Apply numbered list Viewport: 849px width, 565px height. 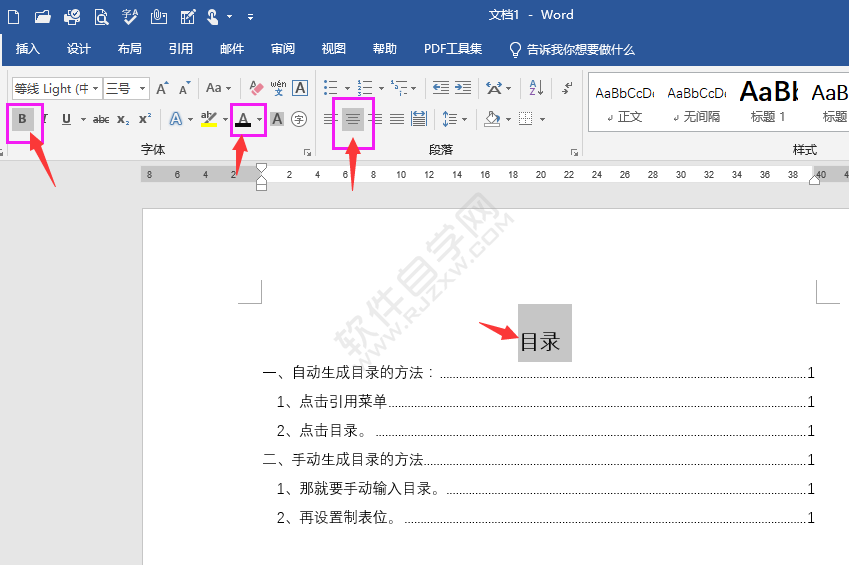(x=365, y=88)
